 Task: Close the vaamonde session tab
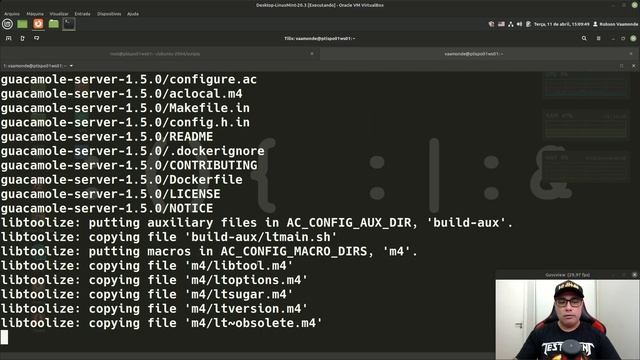[x=631, y=53]
